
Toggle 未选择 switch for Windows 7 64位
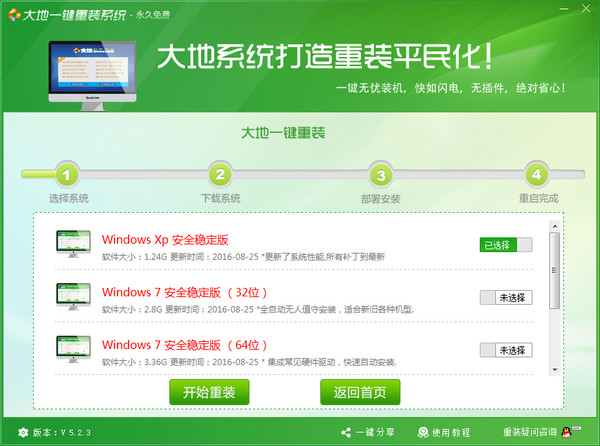[x=506, y=350]
